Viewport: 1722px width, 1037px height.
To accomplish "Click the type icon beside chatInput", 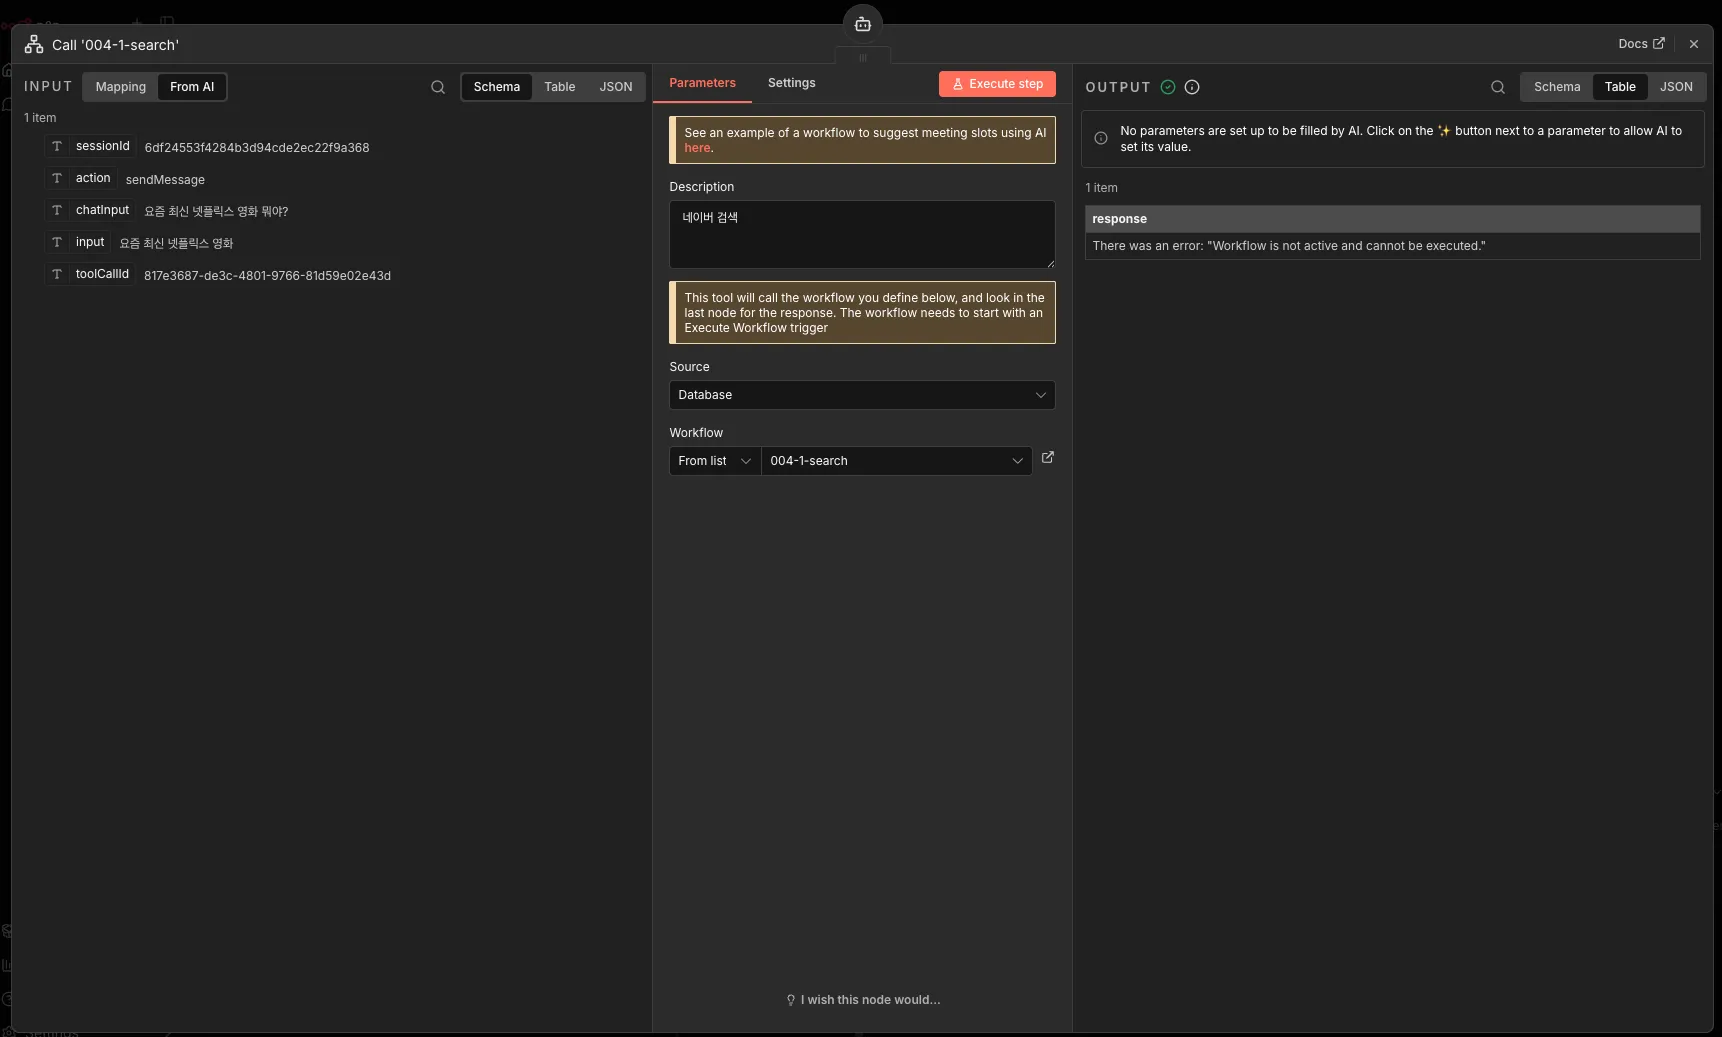I will pyautogui.click(x=57, y=210).
